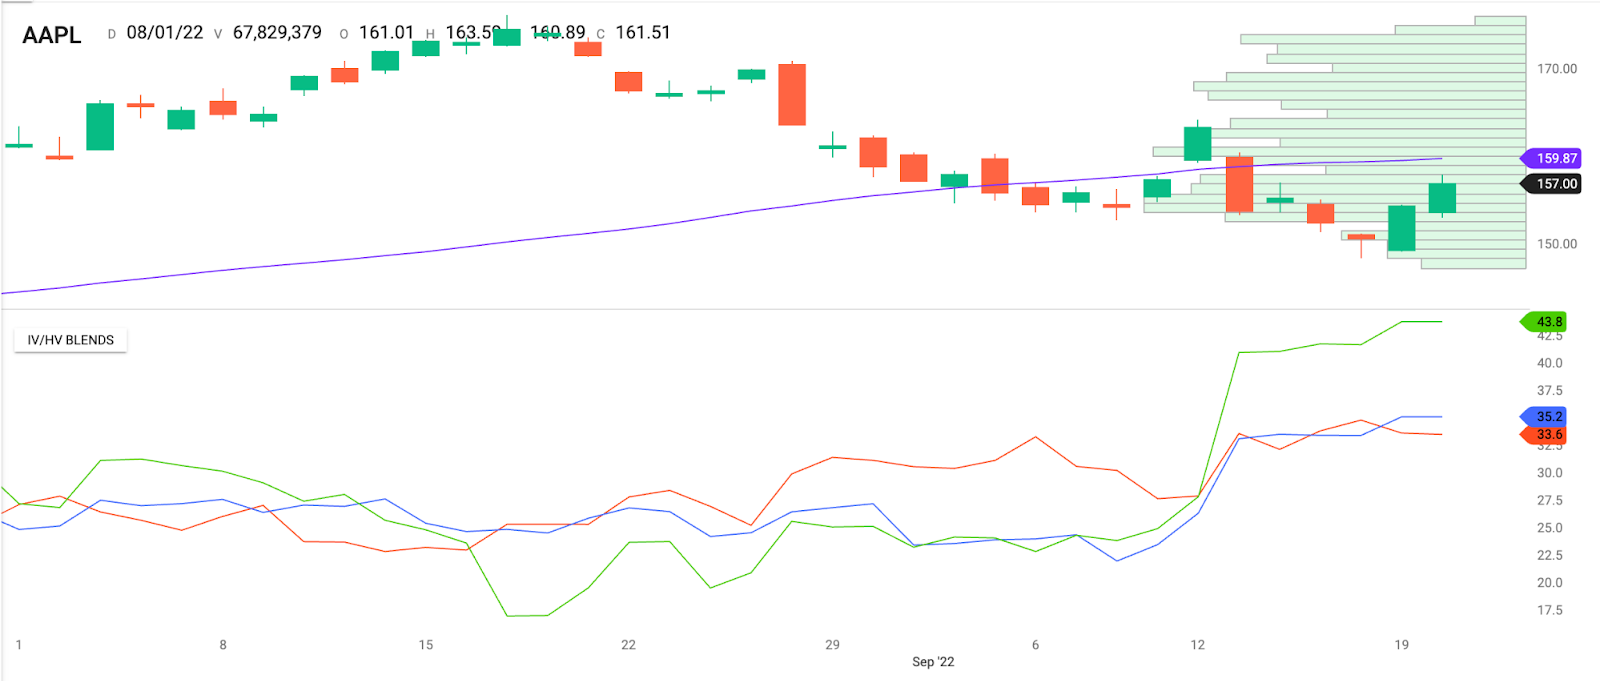Select the purple 159.87 price tag

pos(1551,158)
